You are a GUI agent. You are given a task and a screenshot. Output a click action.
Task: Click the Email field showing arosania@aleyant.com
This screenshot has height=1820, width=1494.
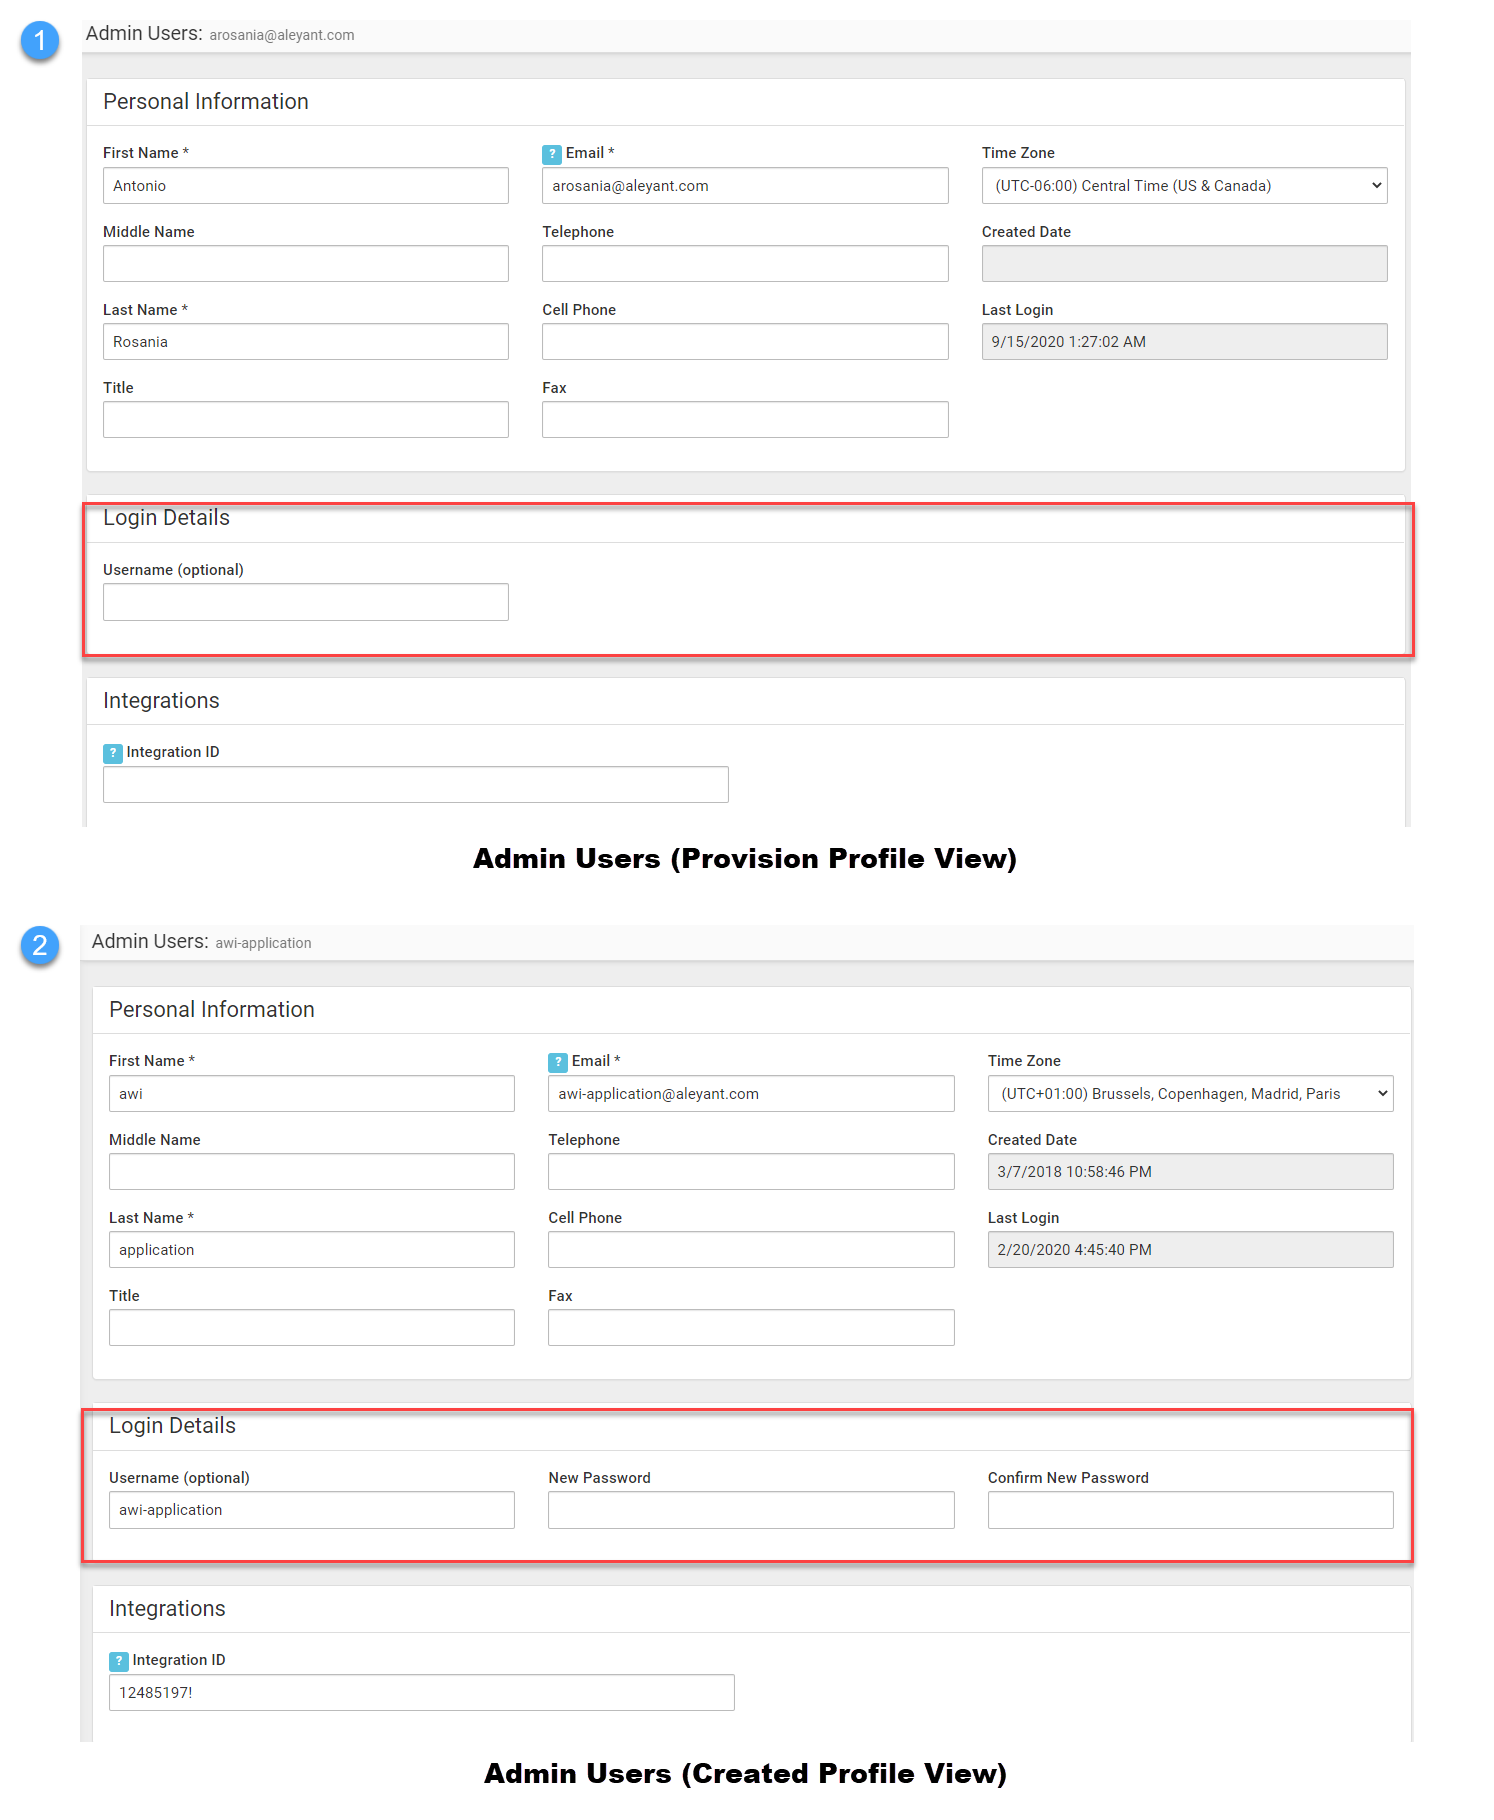click(745, 186)
